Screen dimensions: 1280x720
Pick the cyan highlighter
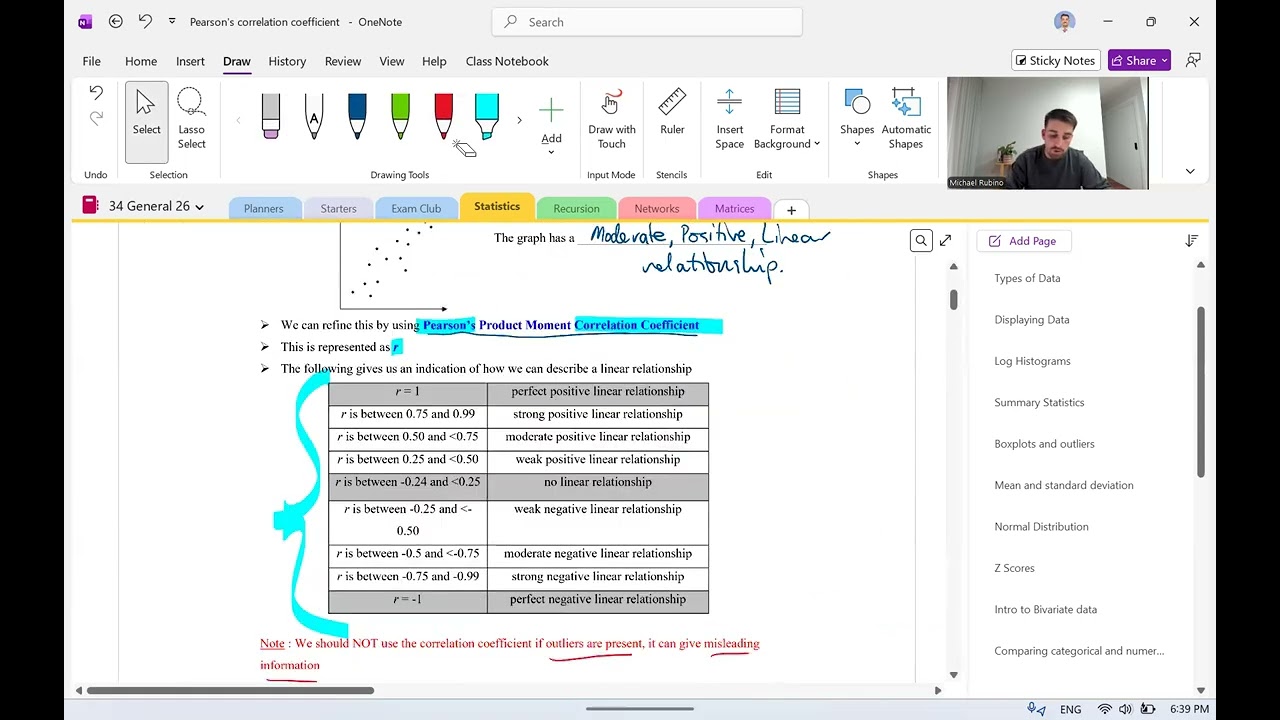pos(486,115)
